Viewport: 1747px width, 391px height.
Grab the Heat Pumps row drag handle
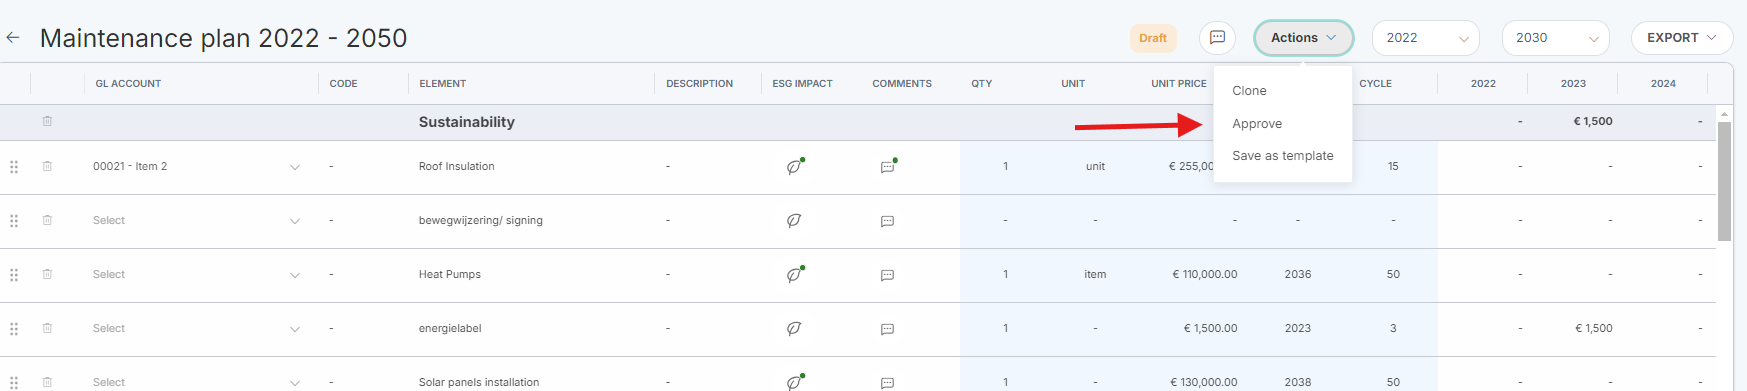[14, 275]
